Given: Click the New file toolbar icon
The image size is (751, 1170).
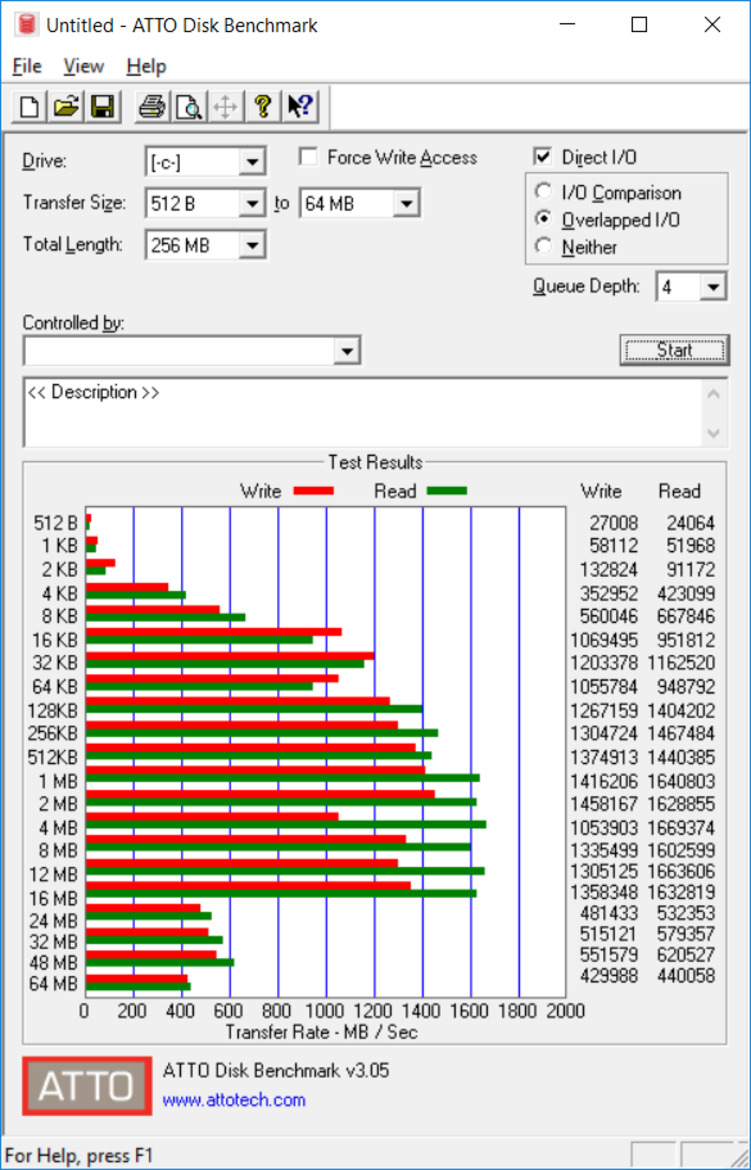Looking at the screenshot, I should [x=29, y=107].
